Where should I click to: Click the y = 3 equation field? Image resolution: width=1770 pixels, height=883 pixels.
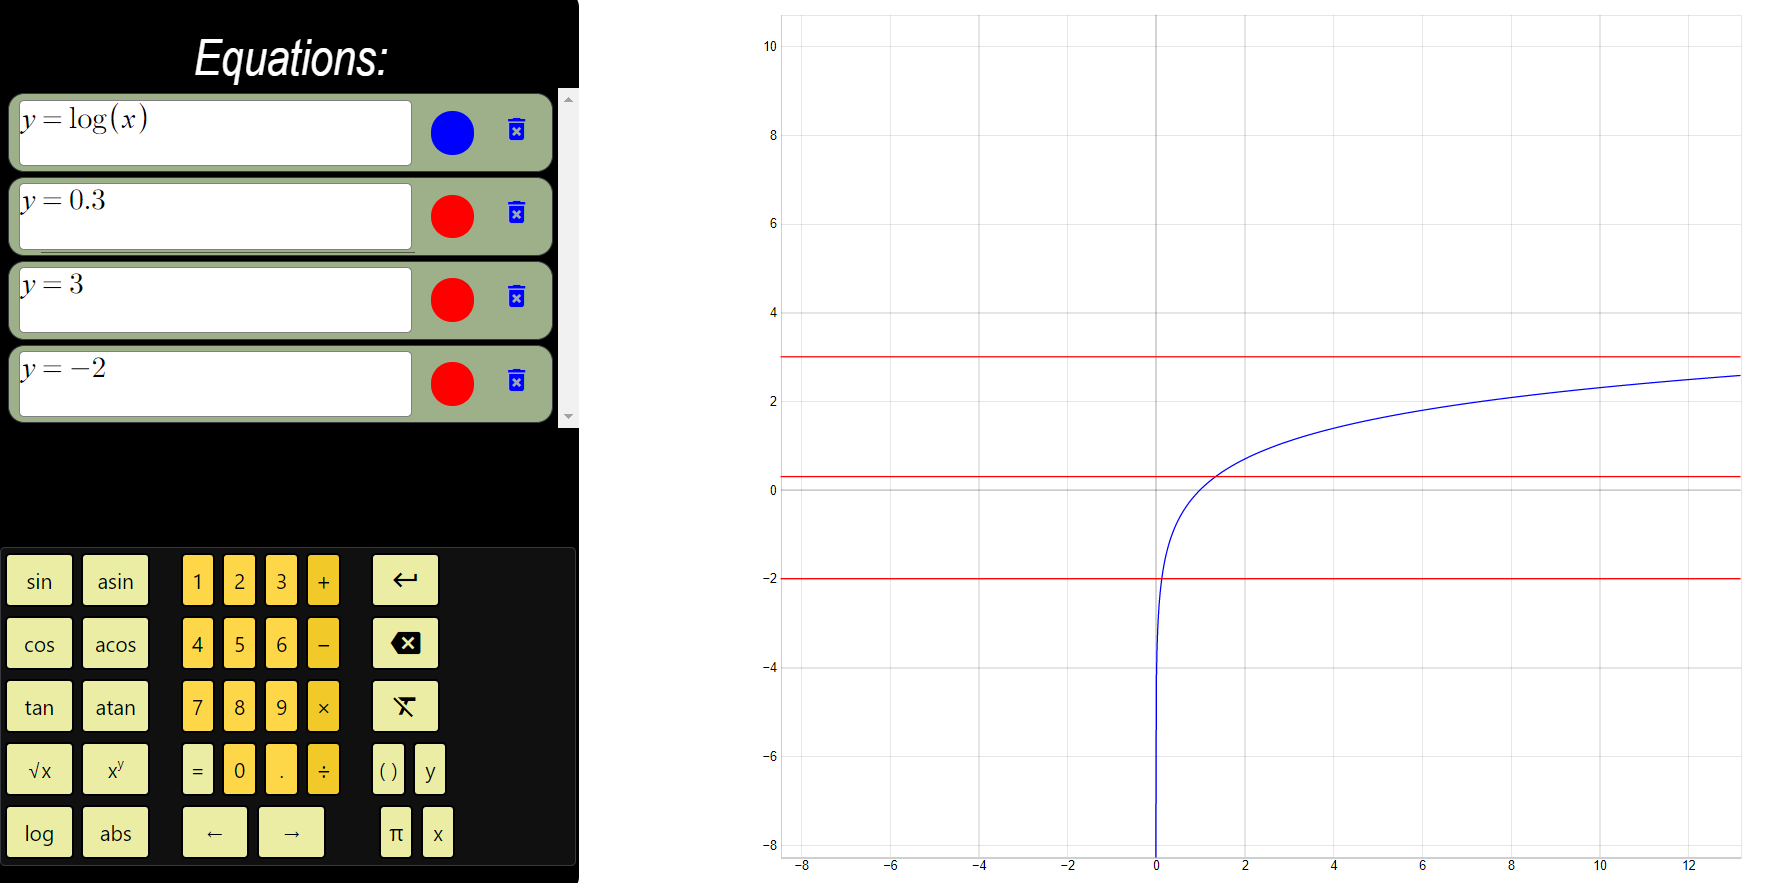(215, 300)
